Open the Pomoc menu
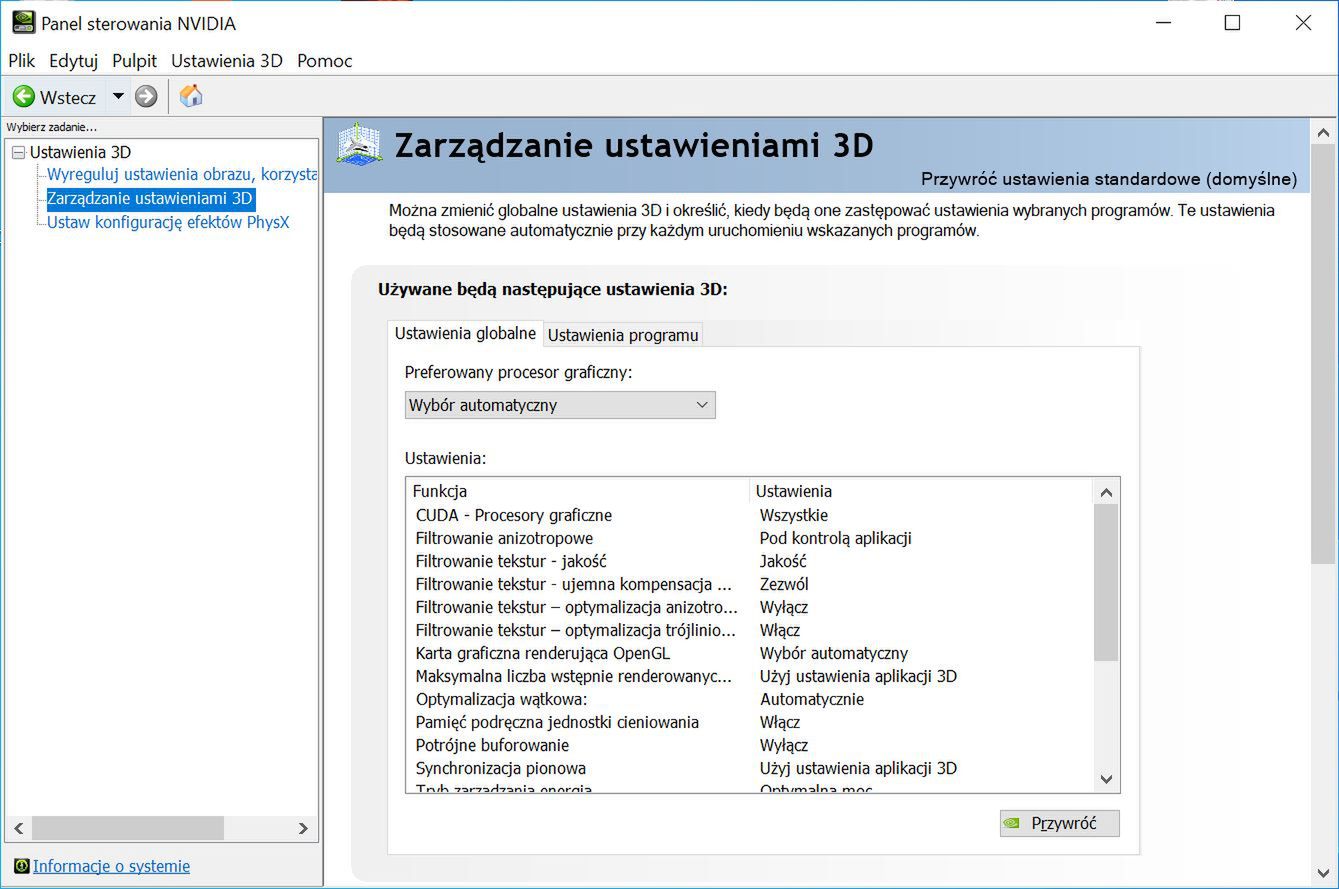This screenshot has width=1339, height=889. [x=324, y=60]
